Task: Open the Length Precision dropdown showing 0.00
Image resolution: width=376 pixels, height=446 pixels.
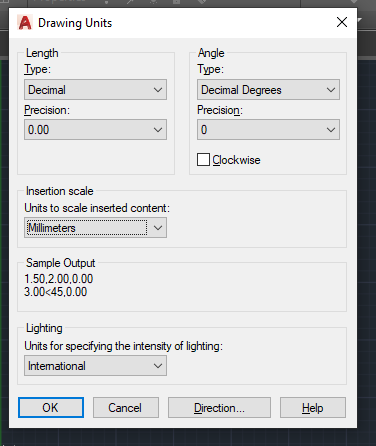Action: click(x=95, y=130)
